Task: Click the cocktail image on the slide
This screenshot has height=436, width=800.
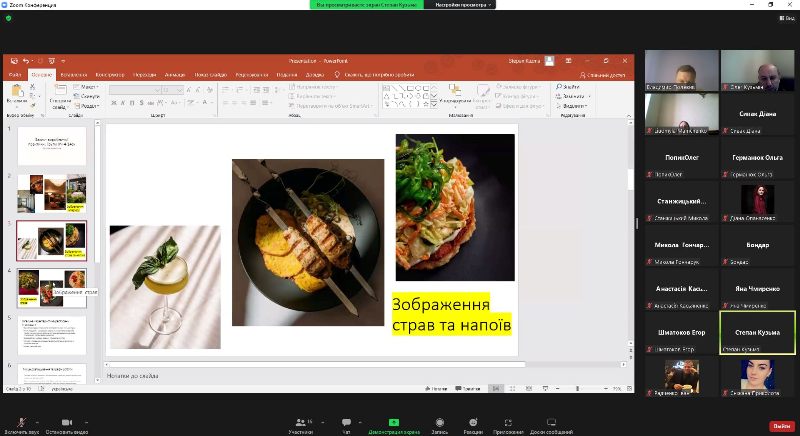Action: click(165, 287)
